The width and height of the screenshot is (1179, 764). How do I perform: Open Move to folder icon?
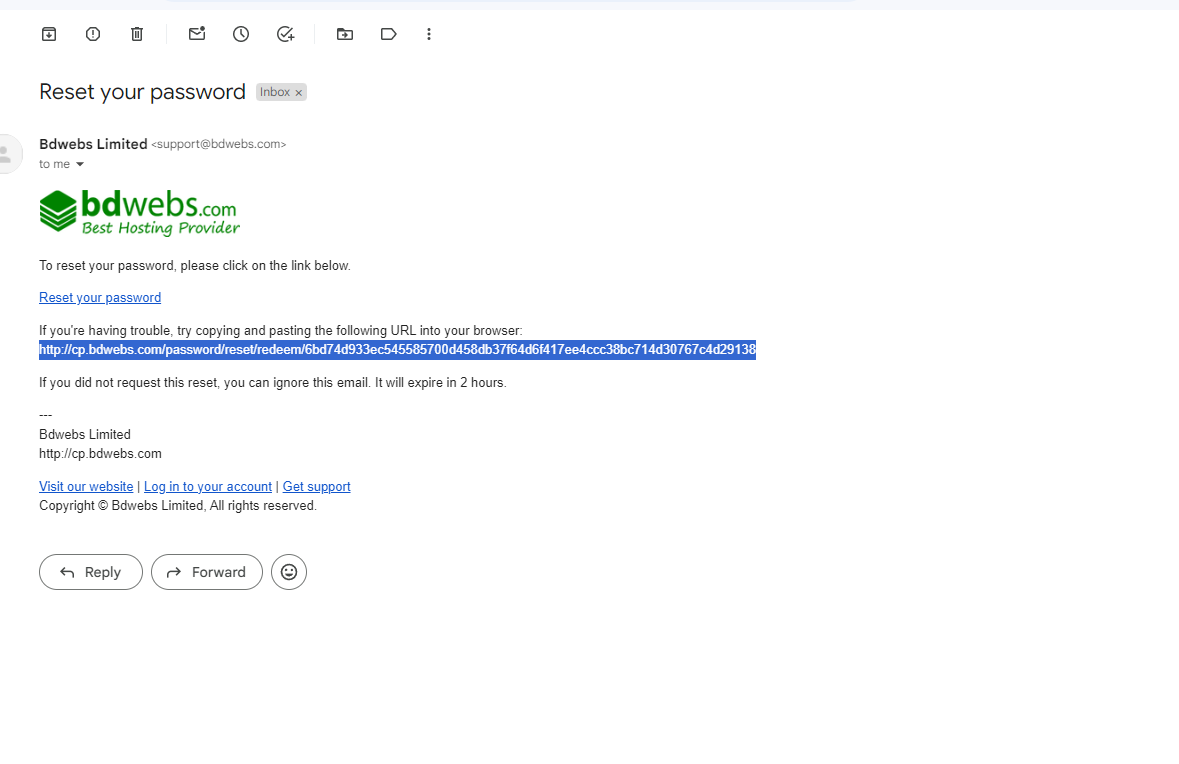point(344,34)
